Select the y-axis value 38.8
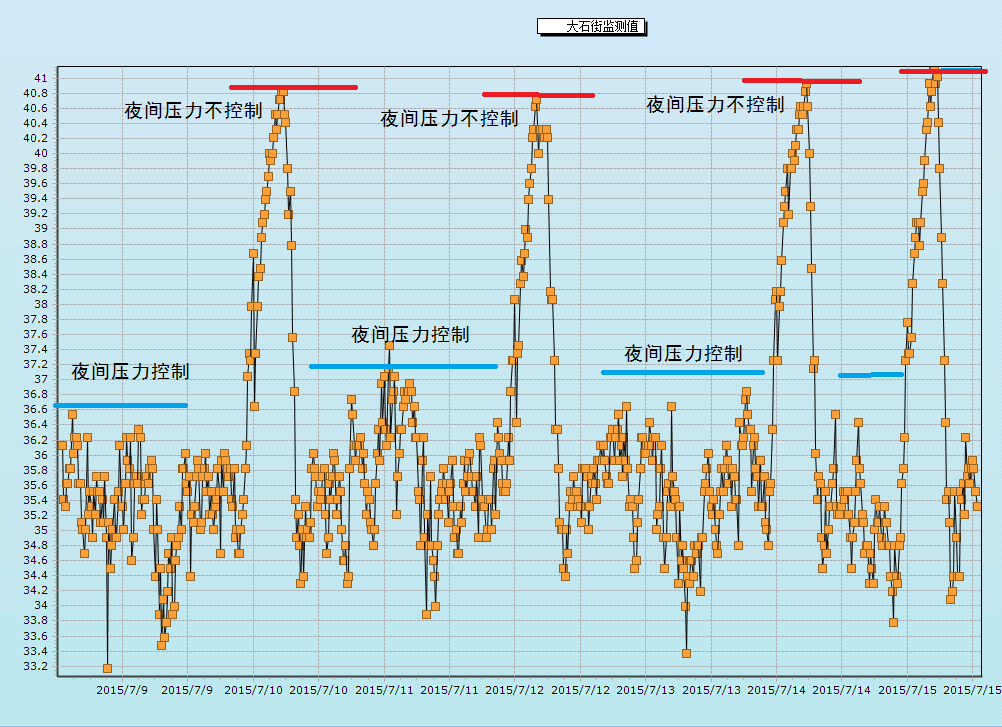The width and height of the screenshot is (1002, 727). [x=36, y=244]
